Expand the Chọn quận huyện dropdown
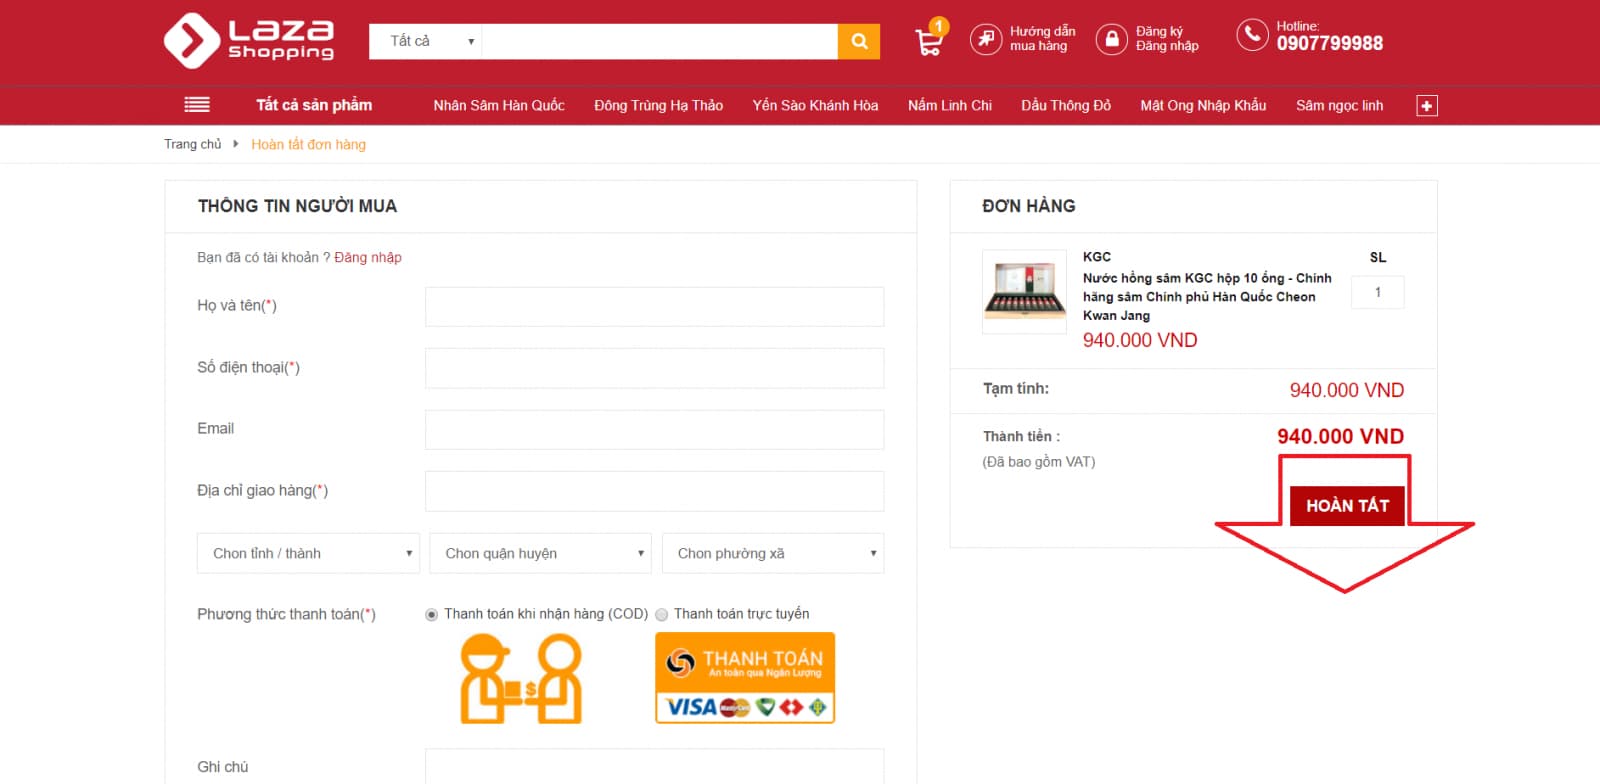The width and height of the screenshot is (1600, 784). click(x=540, y=553)
